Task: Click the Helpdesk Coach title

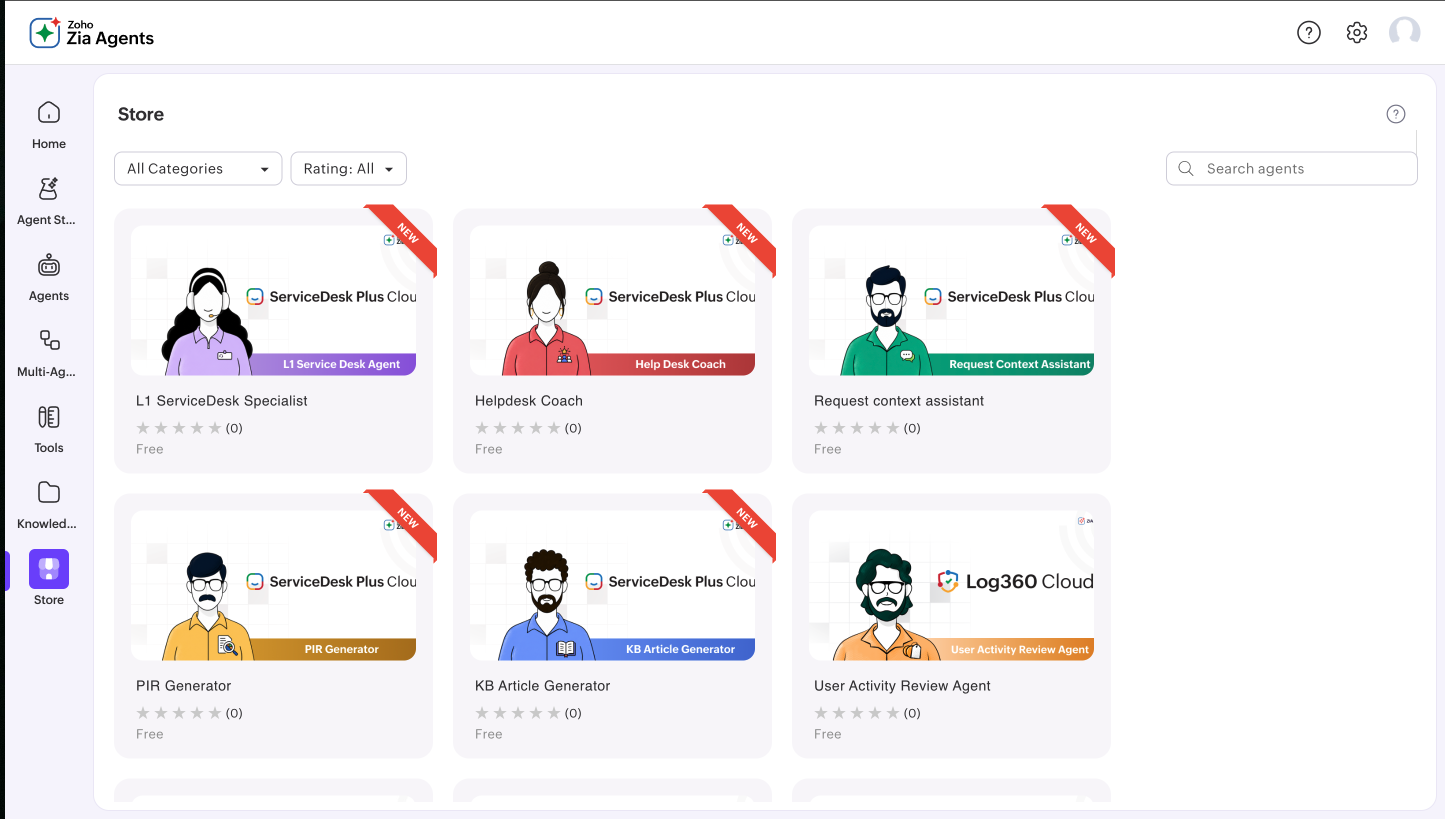Action: [x=529, y=401]
